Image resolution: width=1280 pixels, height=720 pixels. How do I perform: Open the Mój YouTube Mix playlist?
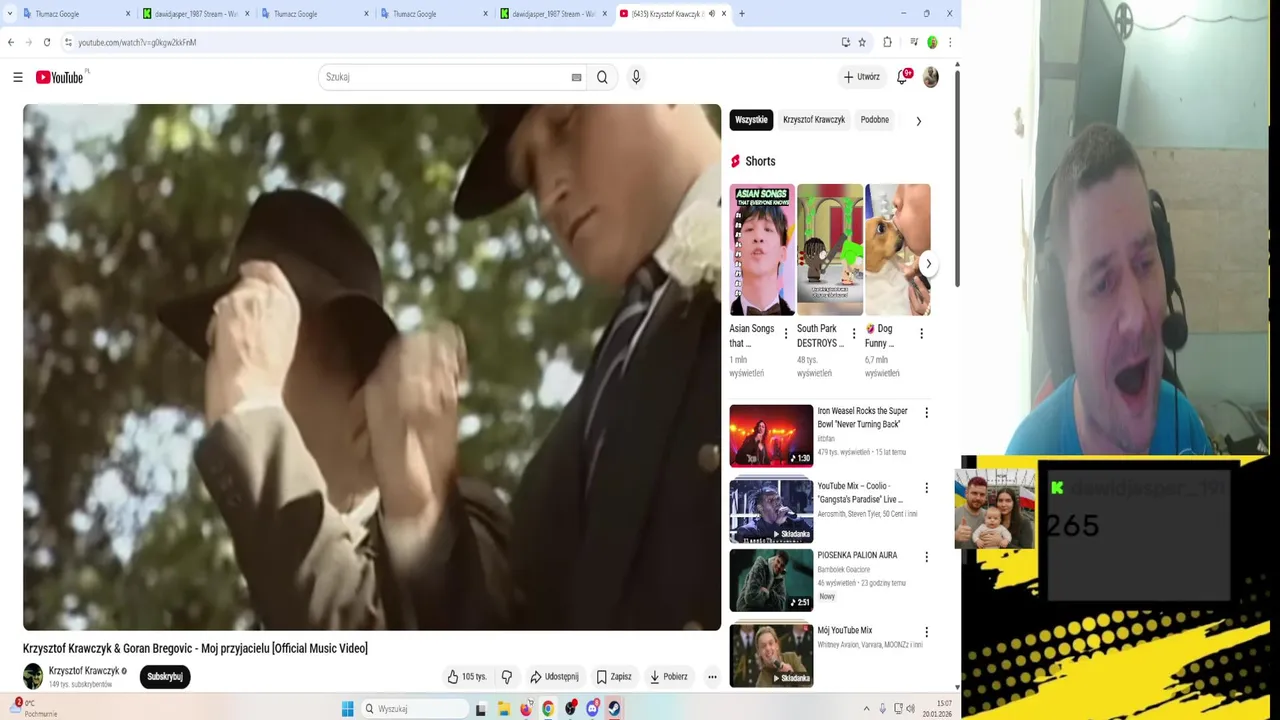(x=771, y=655)
